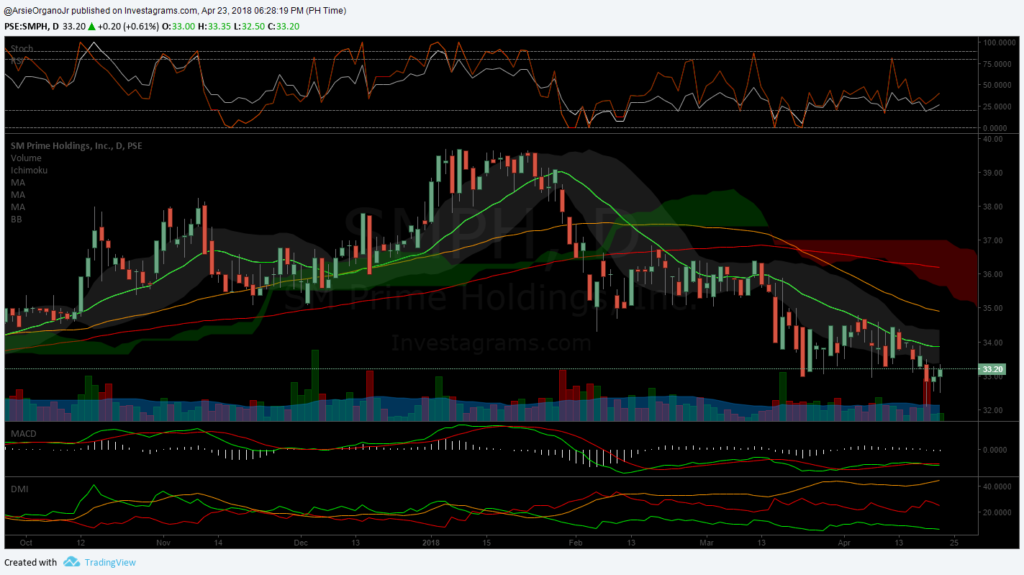The height and width of the screenshot is (575, 1024).
Task: Click the open value O:33.00
Action: tap(178, 26)
